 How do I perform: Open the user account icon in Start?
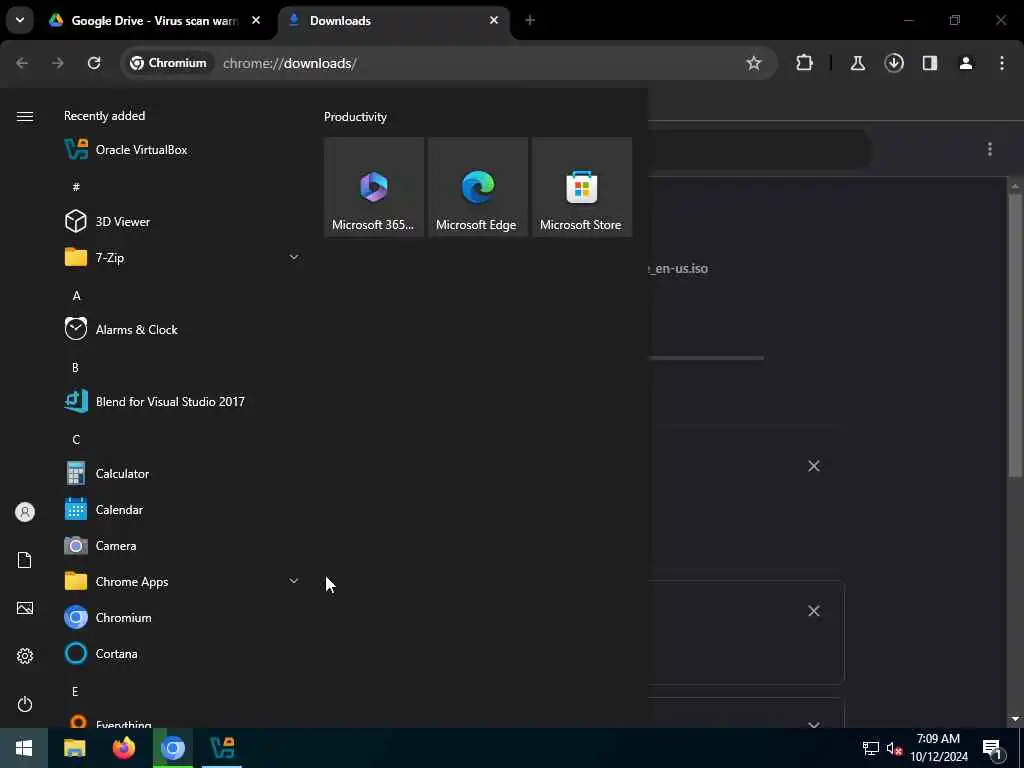point(25,512)
